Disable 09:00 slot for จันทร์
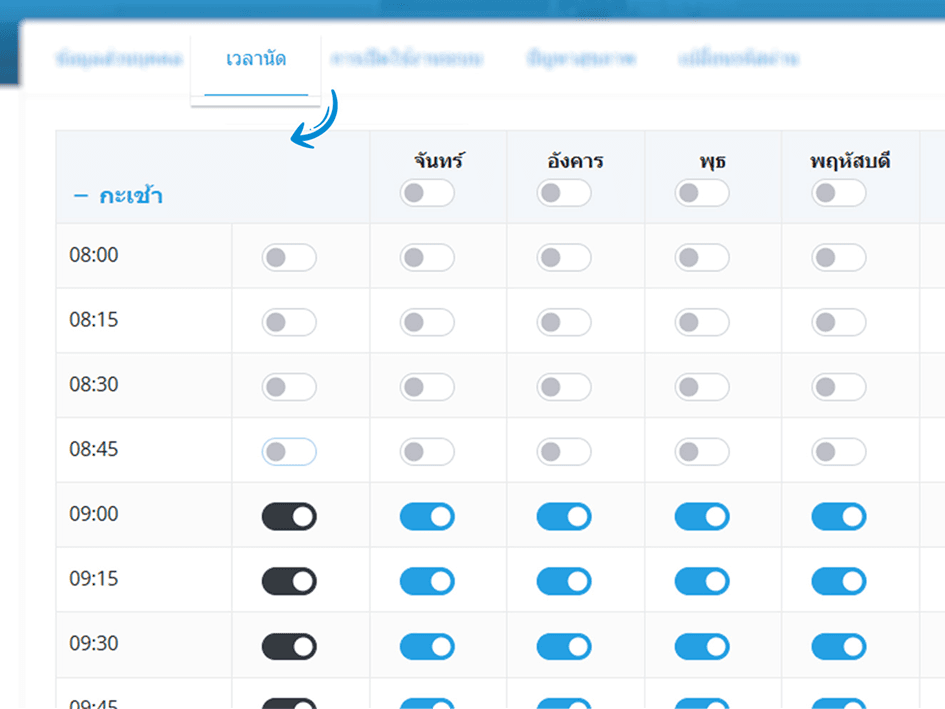The width and height of the screenshot is (945, 709). 427,517
